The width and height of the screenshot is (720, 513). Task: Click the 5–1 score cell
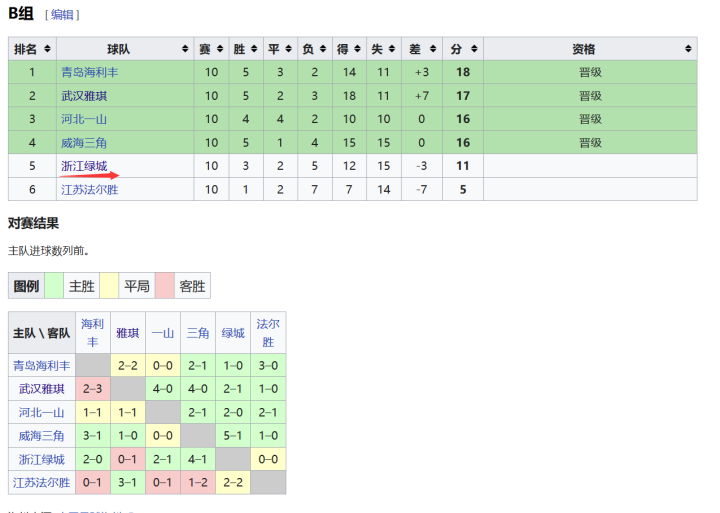tap(233, 436)
